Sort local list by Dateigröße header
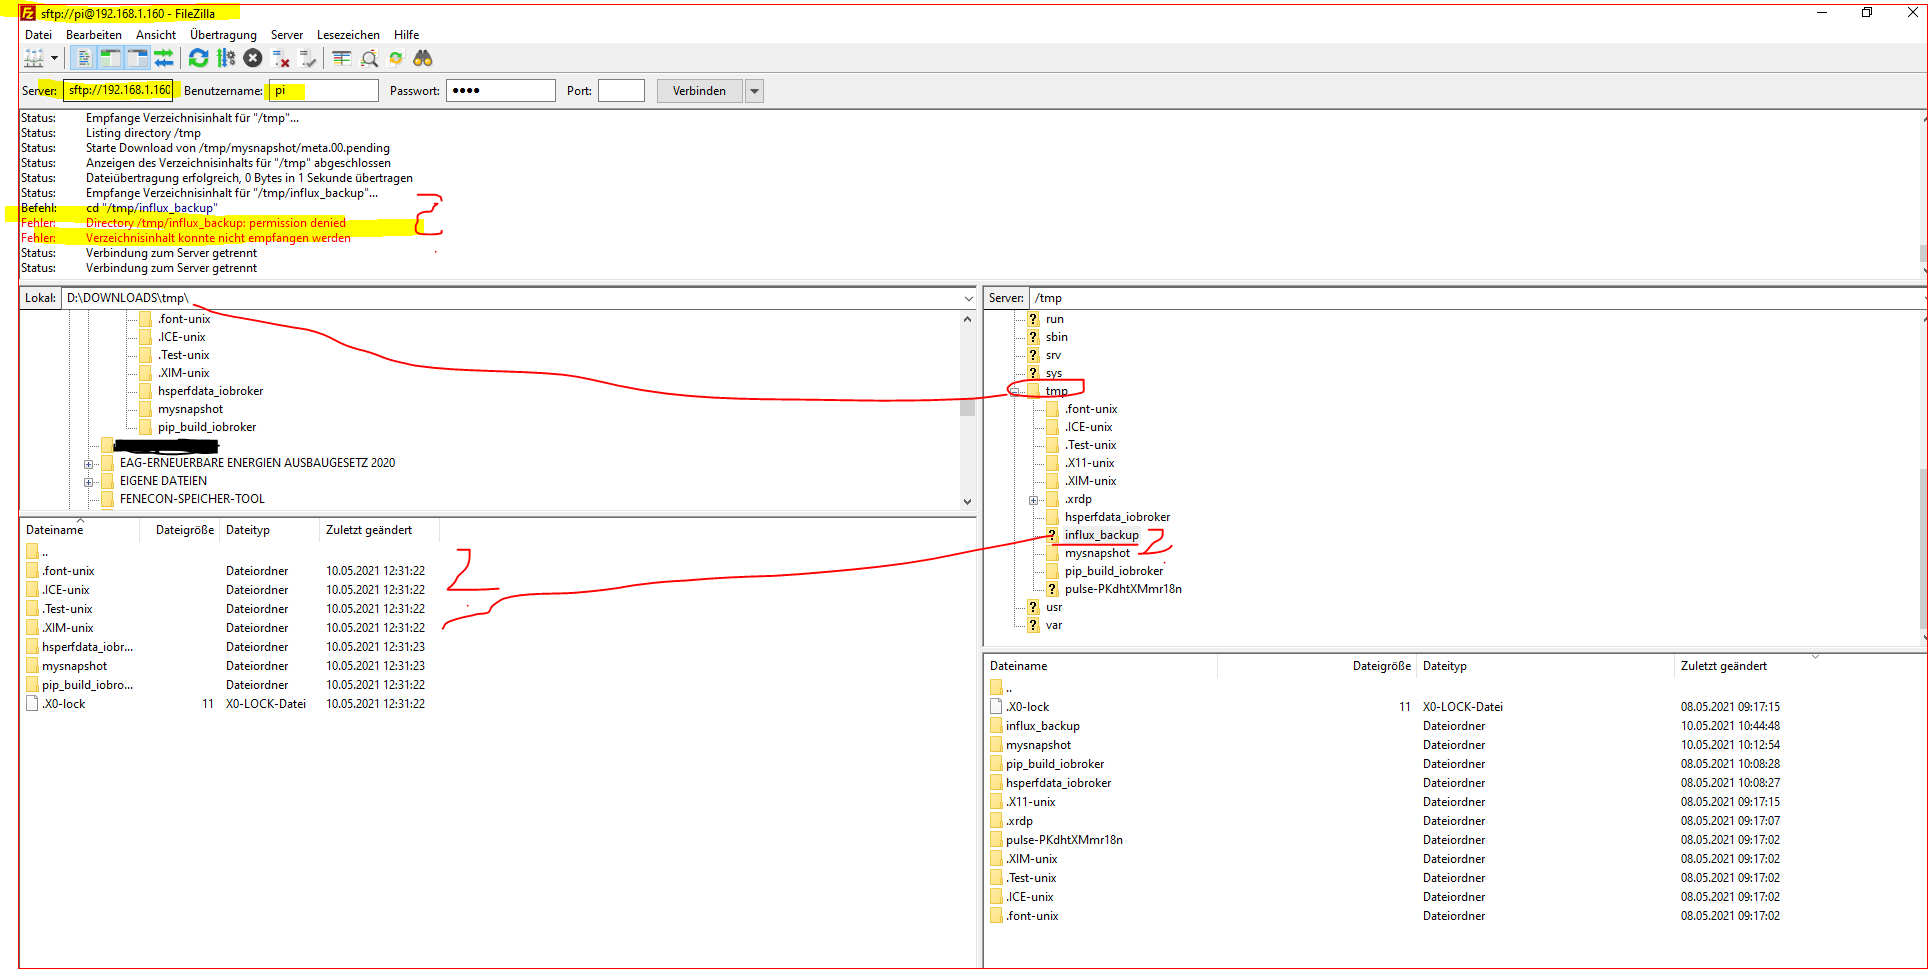This screenshot has height=969, width=1928. point(185,530)
